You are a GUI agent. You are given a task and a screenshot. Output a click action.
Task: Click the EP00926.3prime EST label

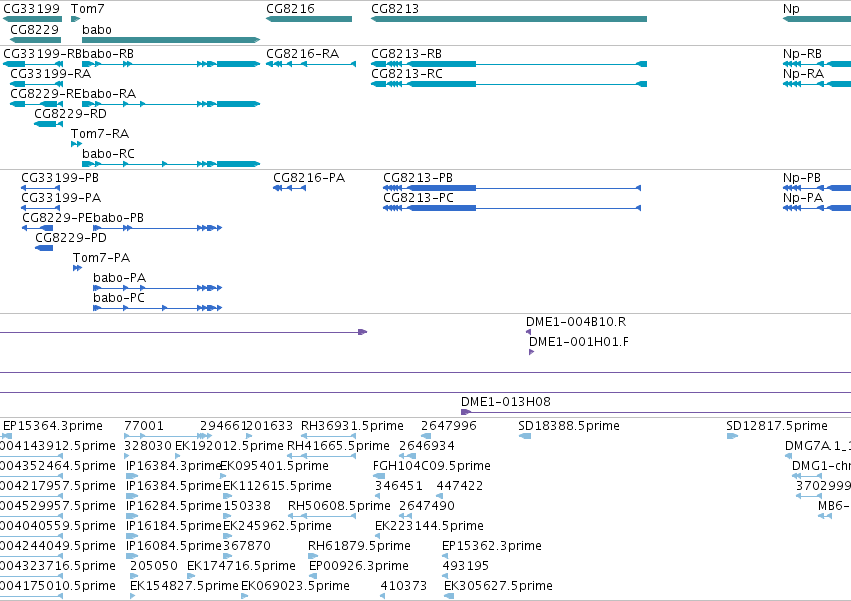click(x=359, y=567)
